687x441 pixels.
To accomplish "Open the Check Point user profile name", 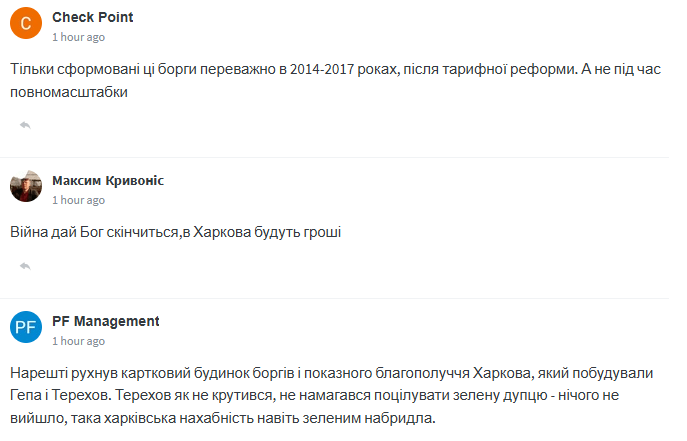I will (x=92, y=17).
